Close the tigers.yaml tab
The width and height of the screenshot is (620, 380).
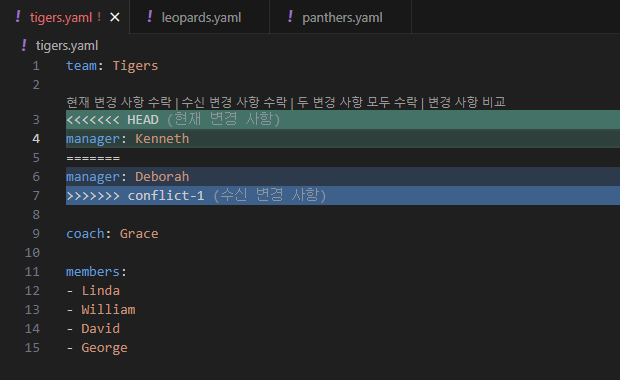(x=115, y=17)
